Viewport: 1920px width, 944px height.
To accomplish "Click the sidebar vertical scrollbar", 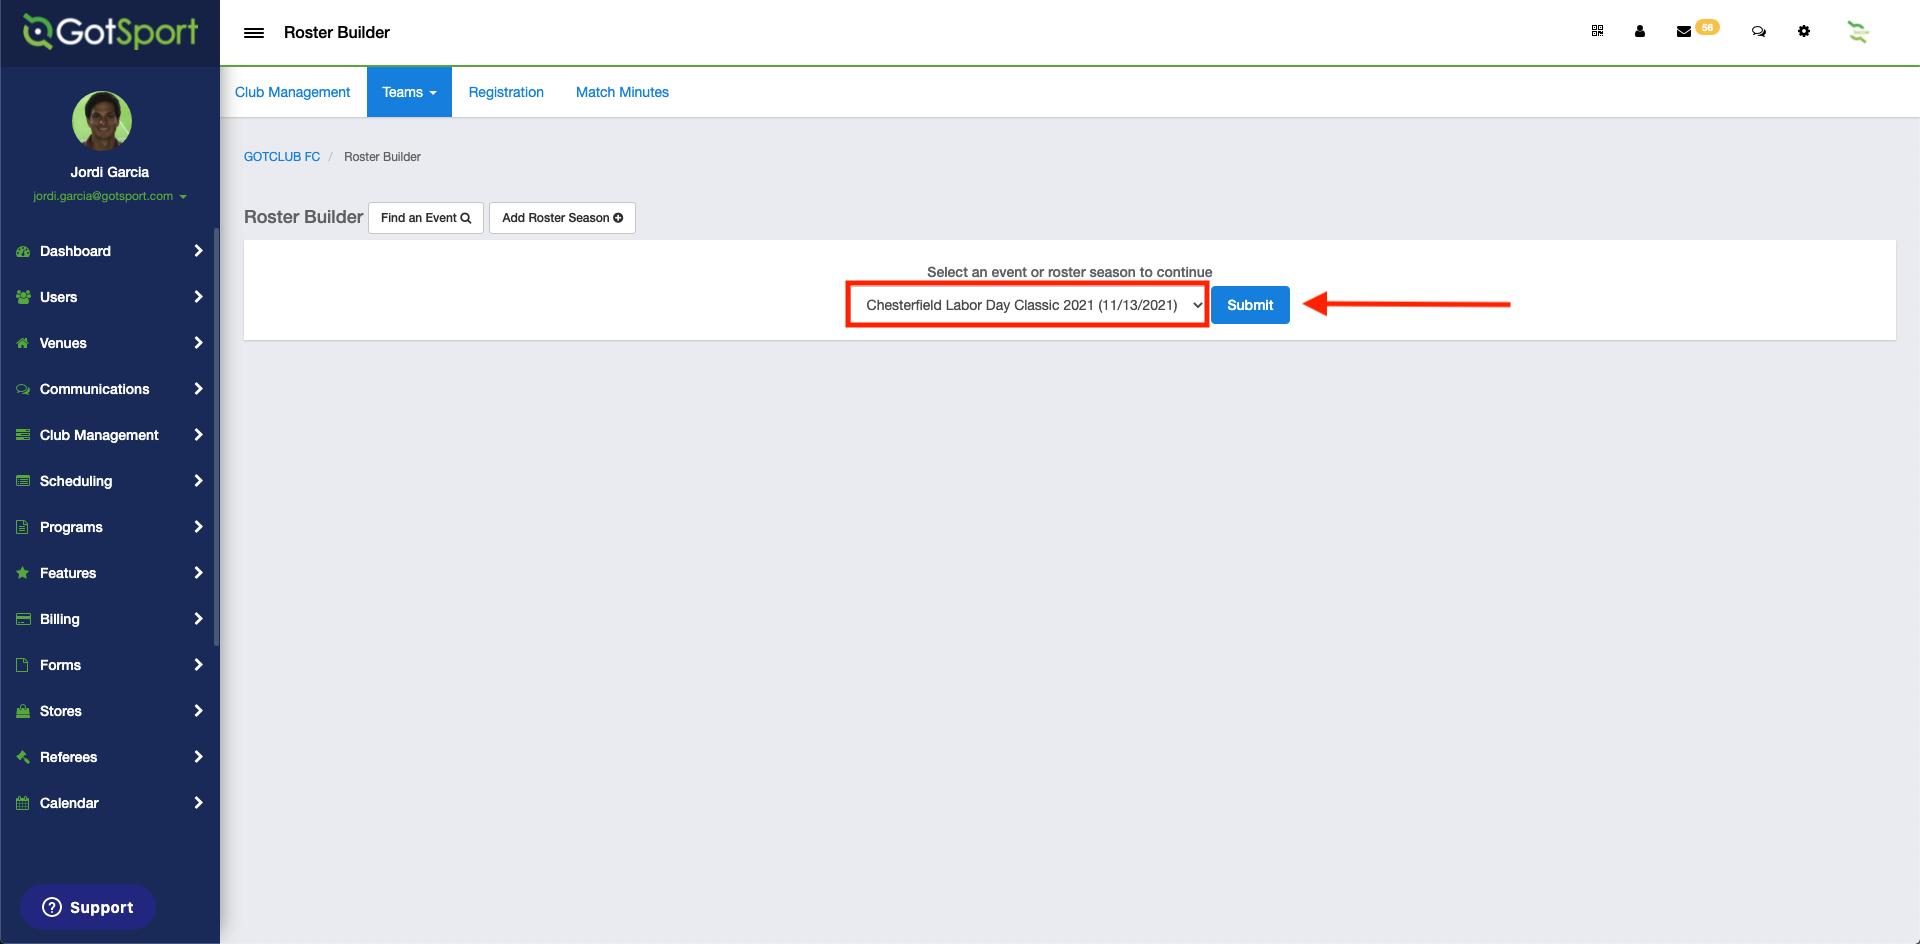I will click(216, 435).
